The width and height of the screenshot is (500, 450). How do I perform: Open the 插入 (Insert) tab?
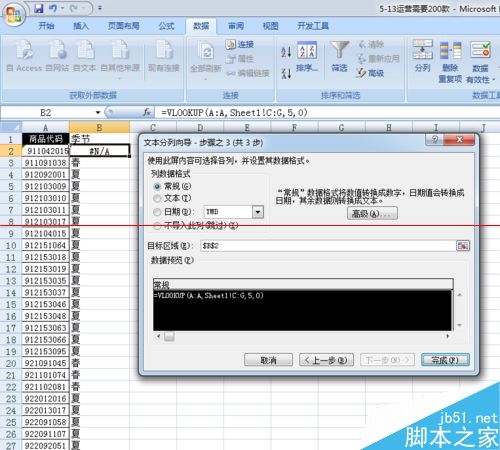(81, 26)
